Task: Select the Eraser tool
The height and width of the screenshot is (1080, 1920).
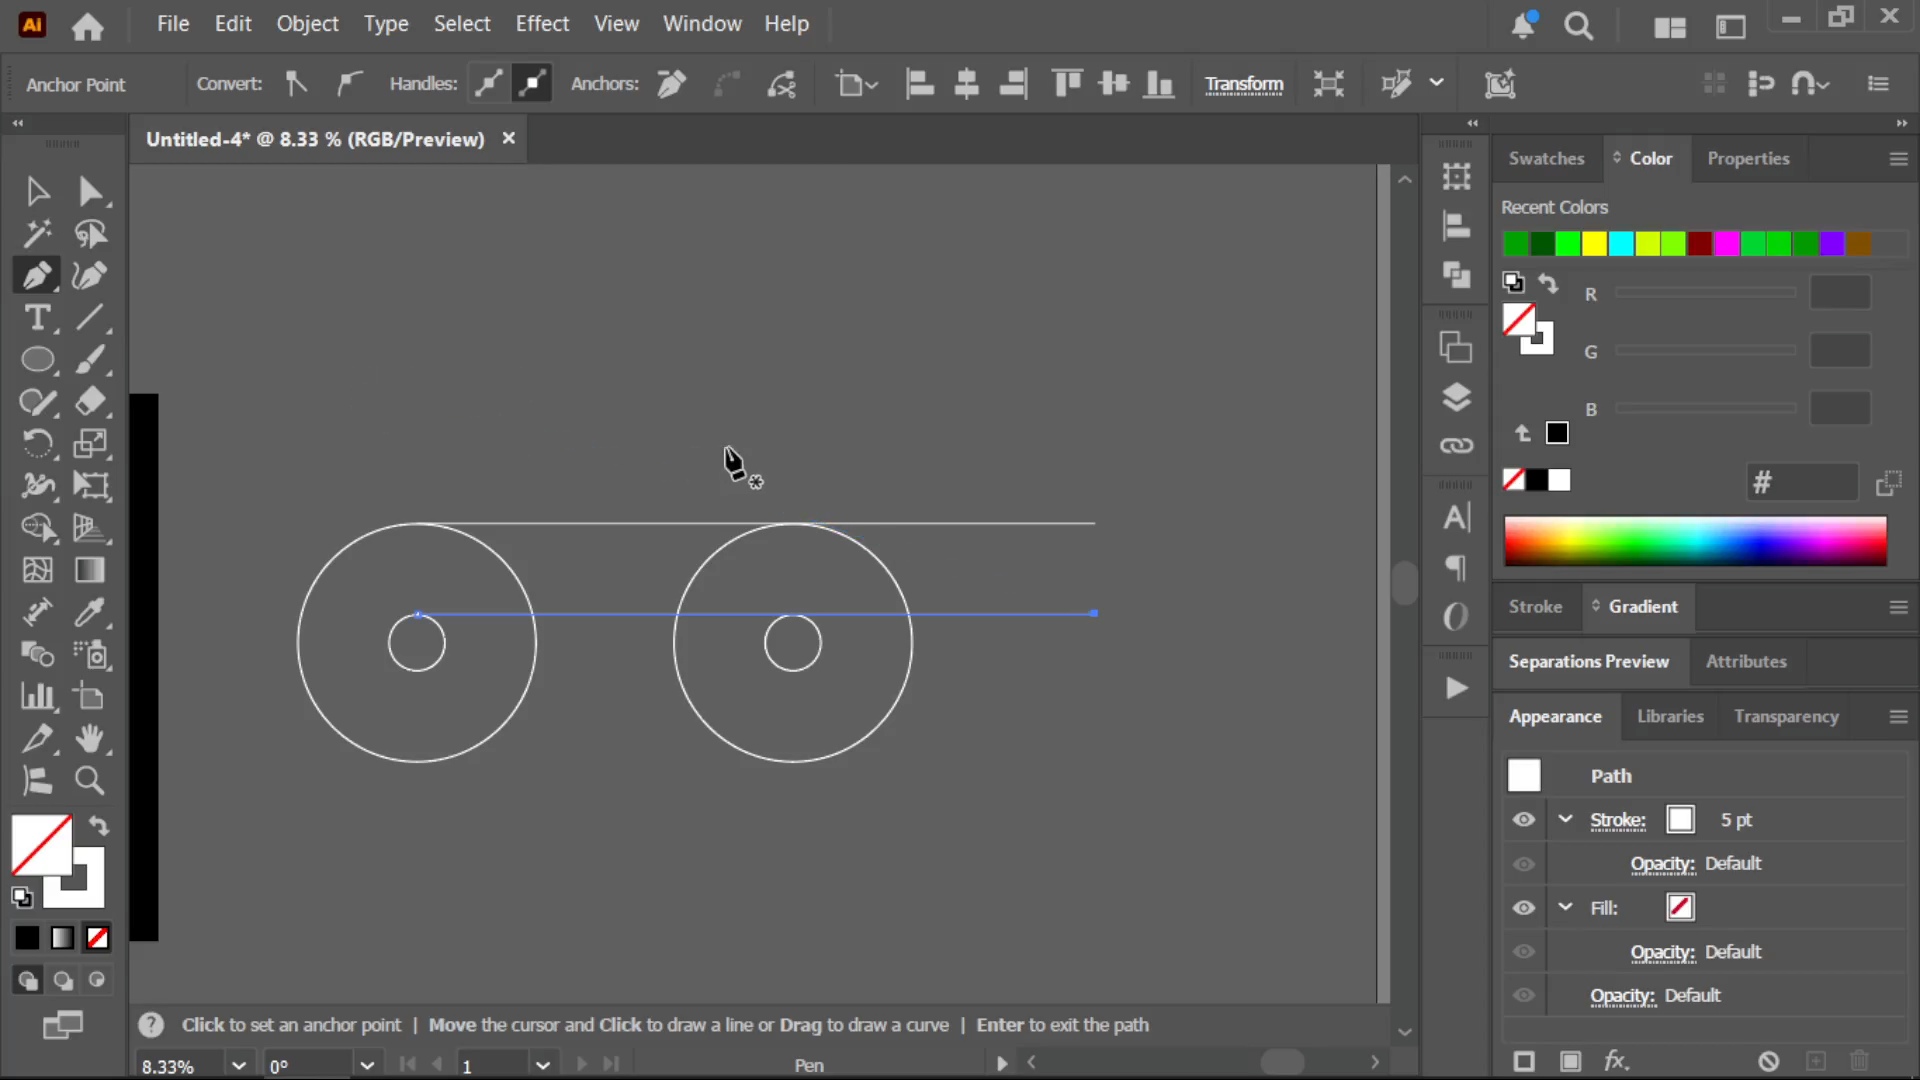Action: pyautogui.click(x=90, y=402)
